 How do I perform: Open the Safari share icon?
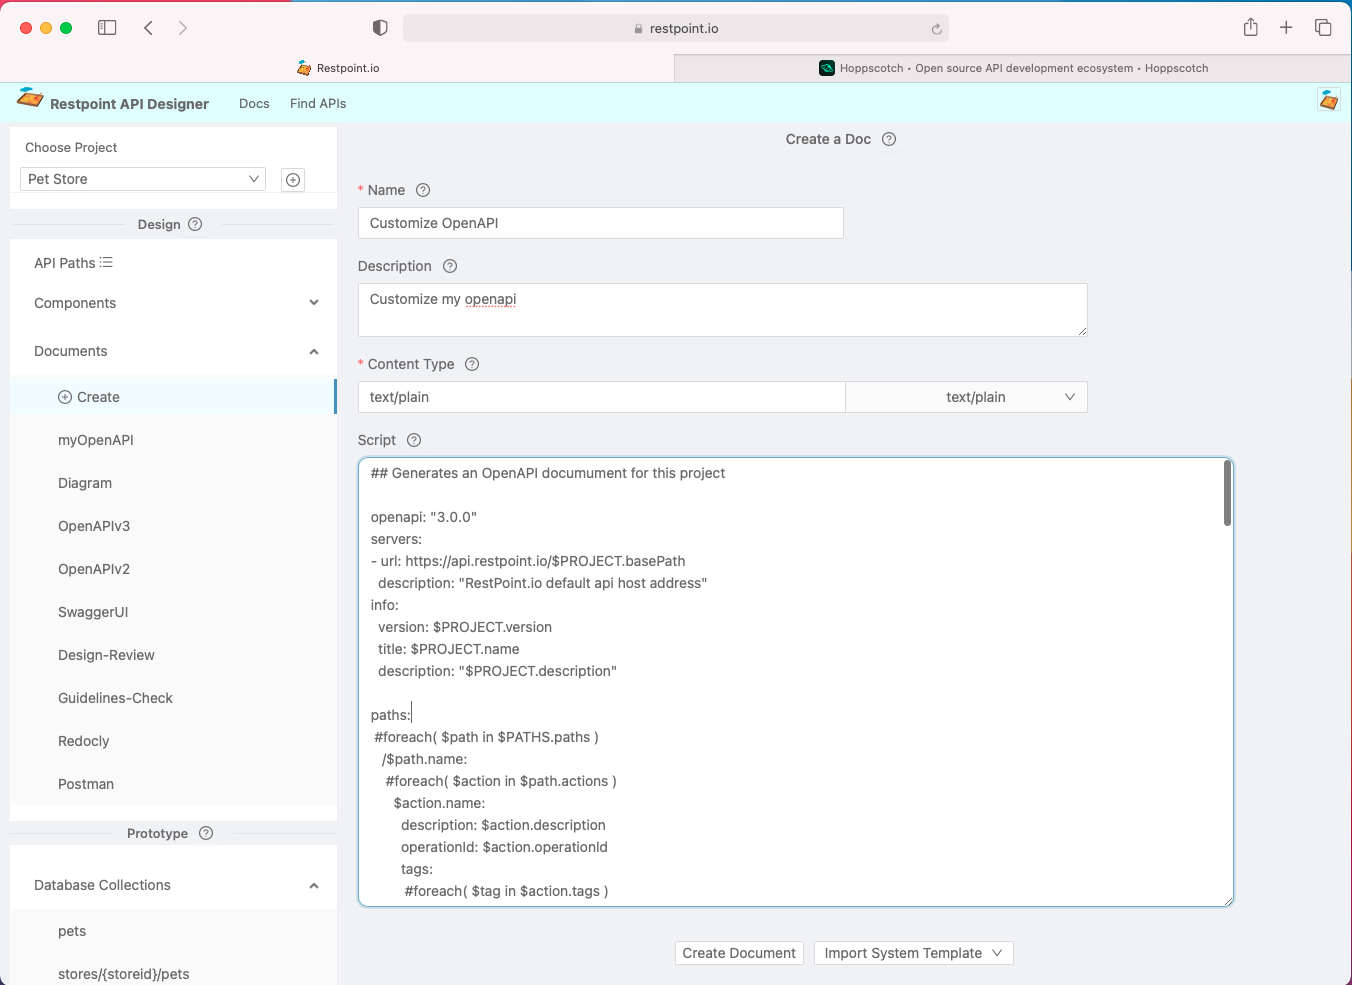[1250, 27]
